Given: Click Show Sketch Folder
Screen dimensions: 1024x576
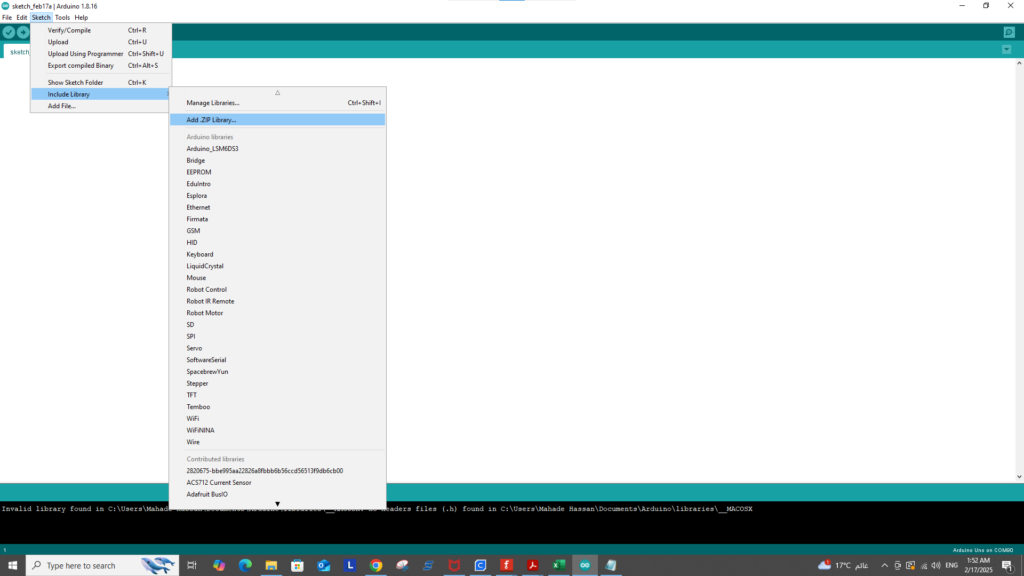Looking at the screenshot, I should [x=101, y=82].
